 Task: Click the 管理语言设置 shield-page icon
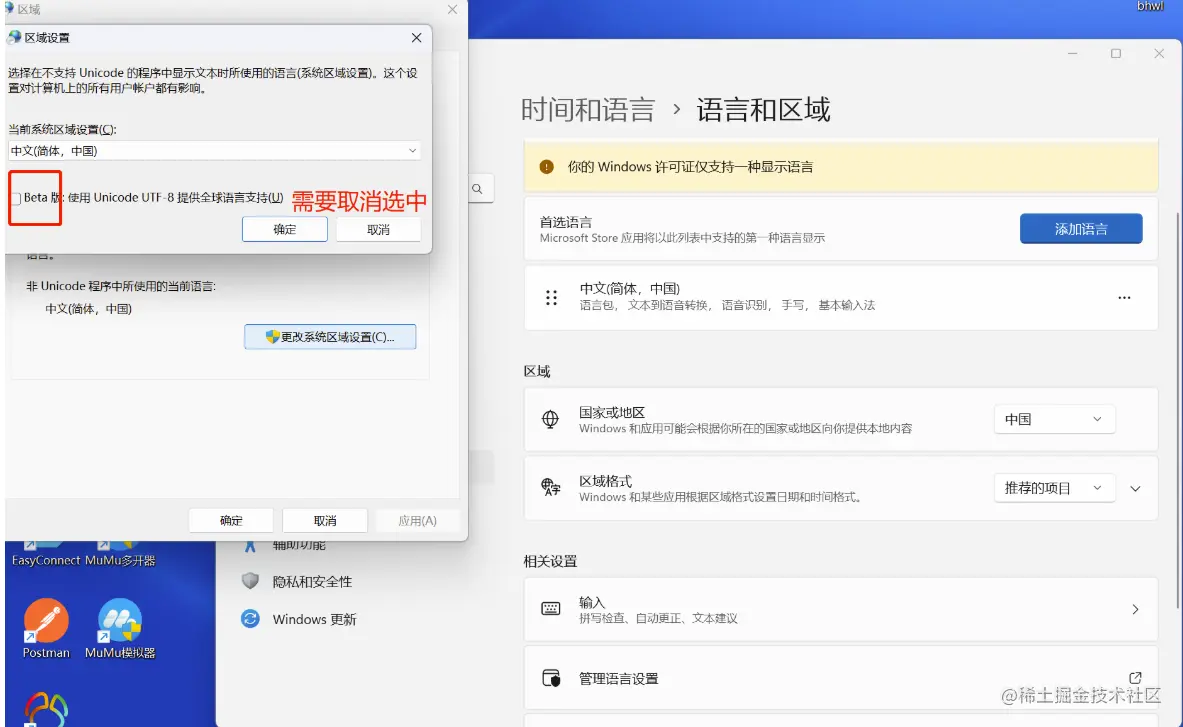[x=552, y=678]
